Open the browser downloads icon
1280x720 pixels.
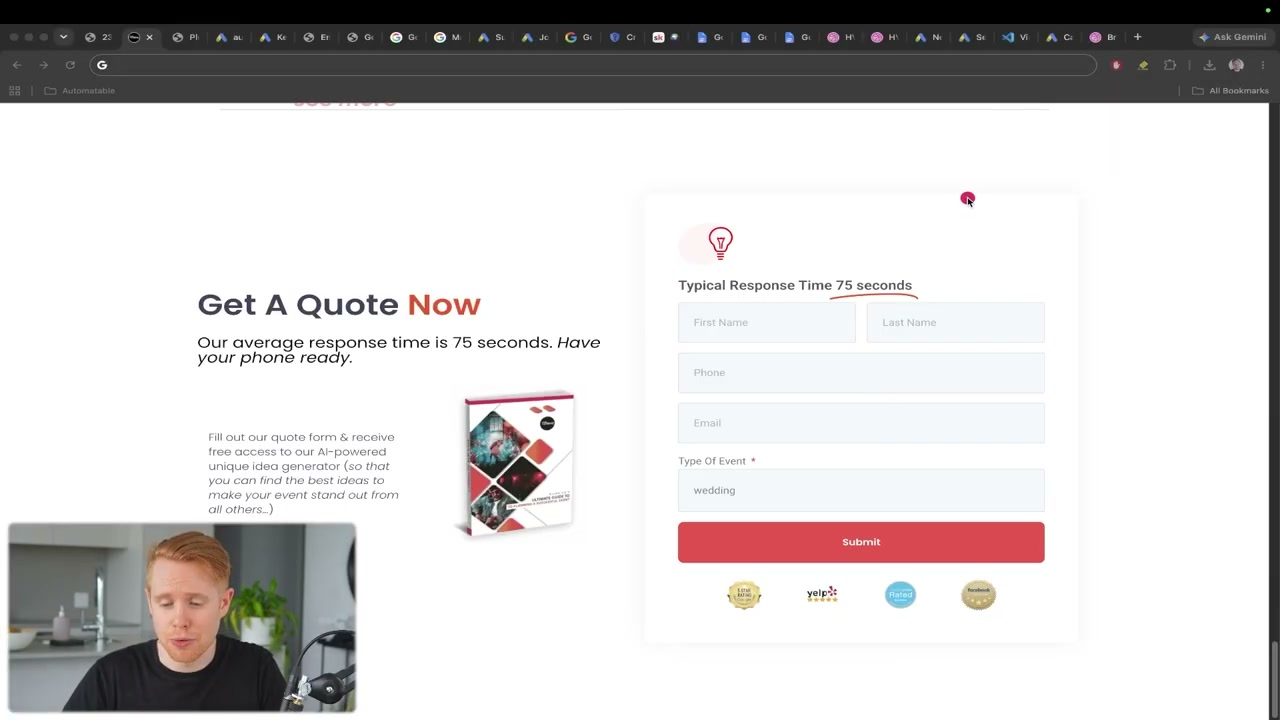tap(1209, 65)
